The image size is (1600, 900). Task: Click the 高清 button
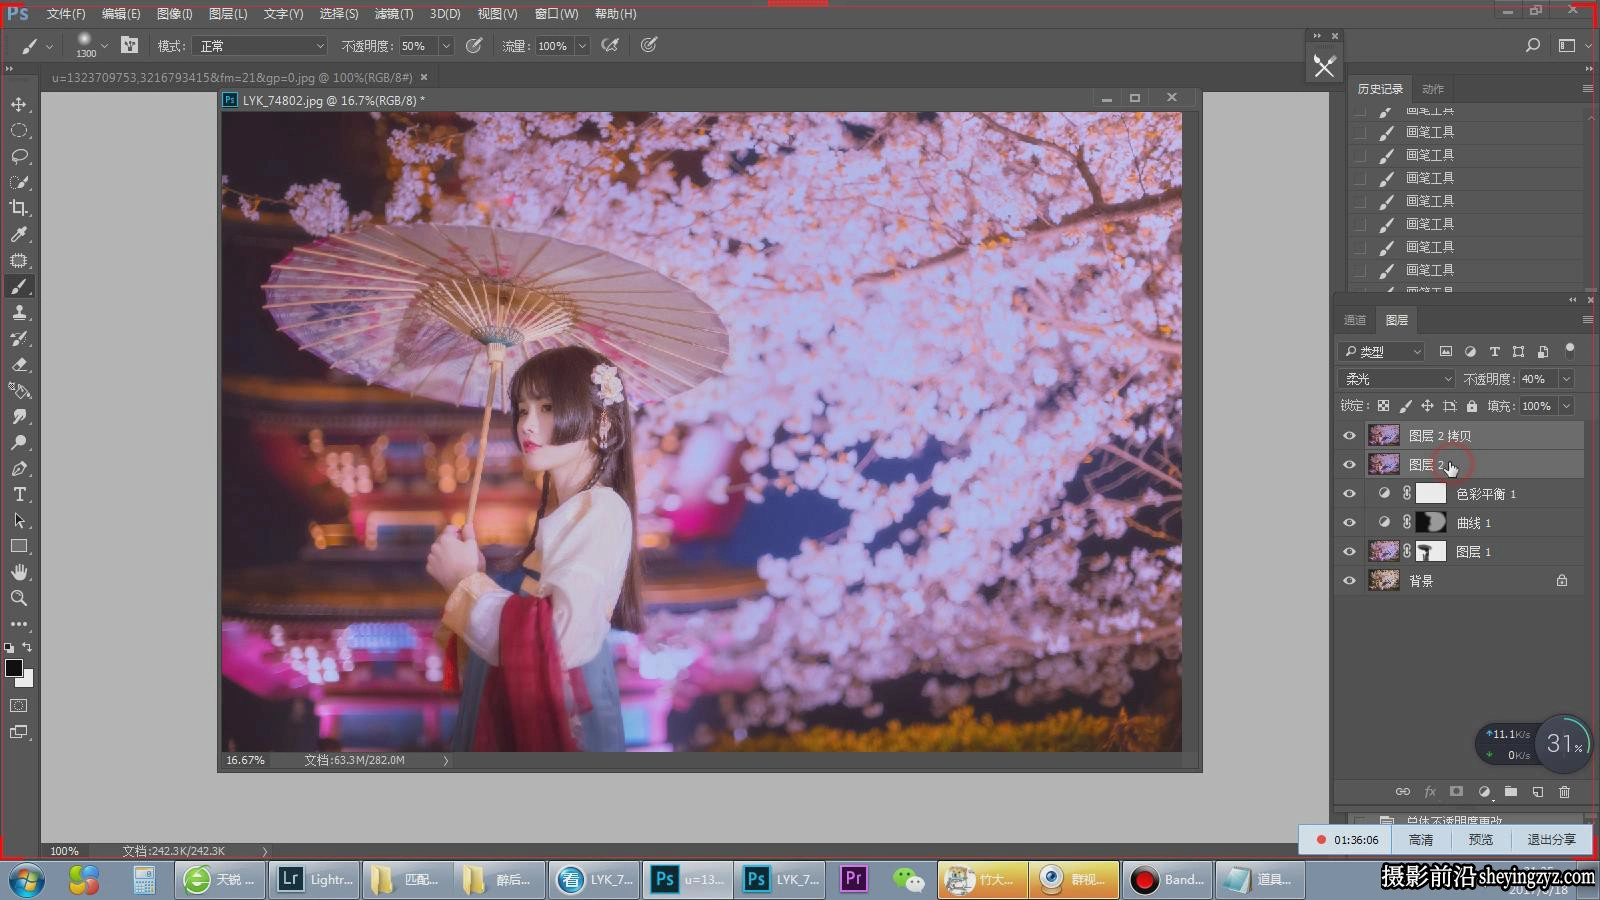pos(1421,840)
